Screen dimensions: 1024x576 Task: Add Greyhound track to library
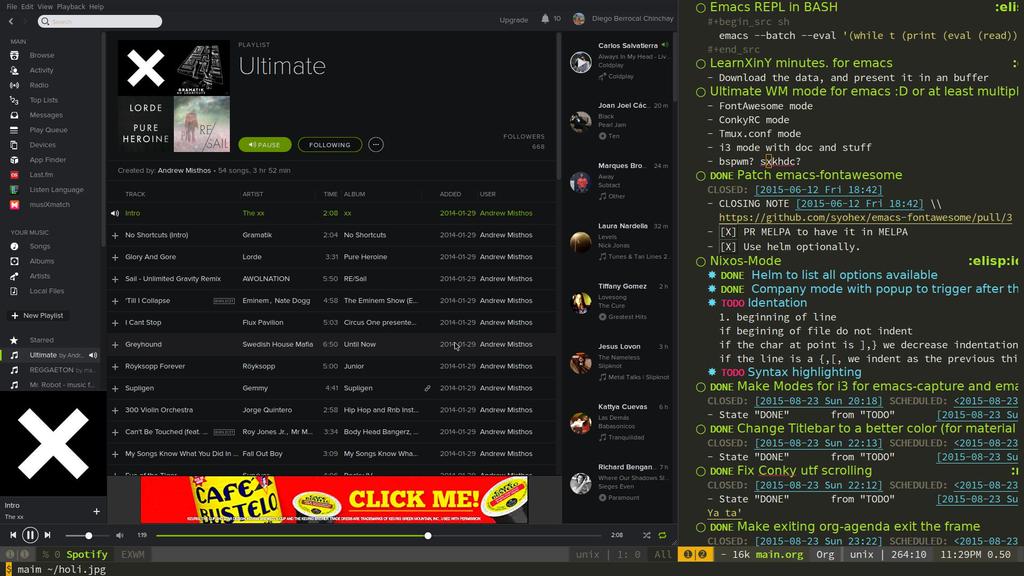[x=115, y=345]
